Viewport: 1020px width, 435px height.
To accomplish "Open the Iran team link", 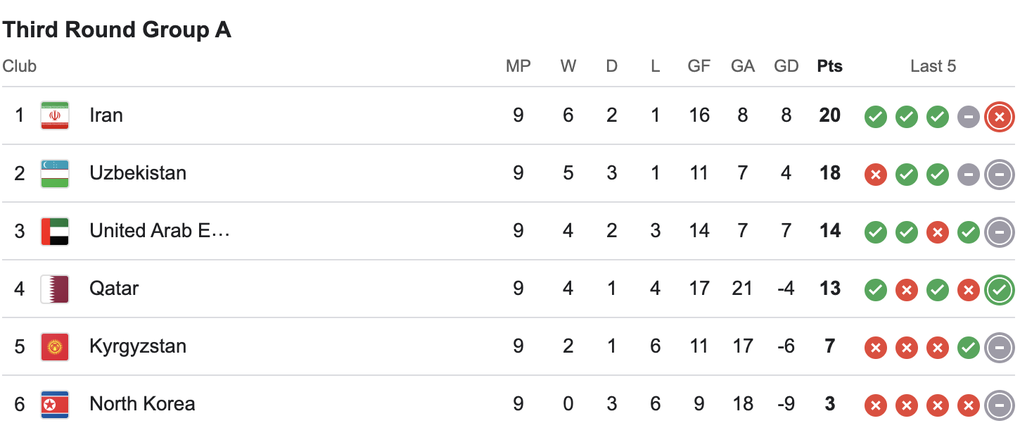I will pyautogui.click(x=106, y=116).
